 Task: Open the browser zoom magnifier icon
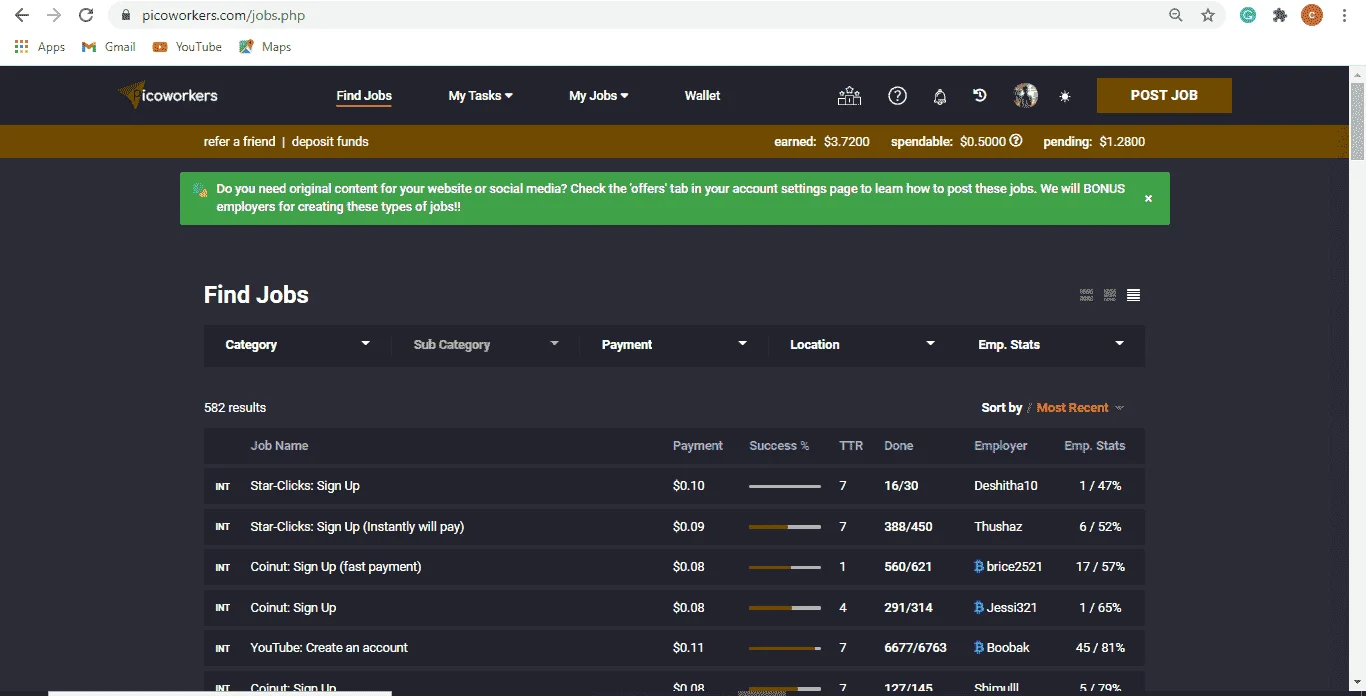tap(1176, 15)
